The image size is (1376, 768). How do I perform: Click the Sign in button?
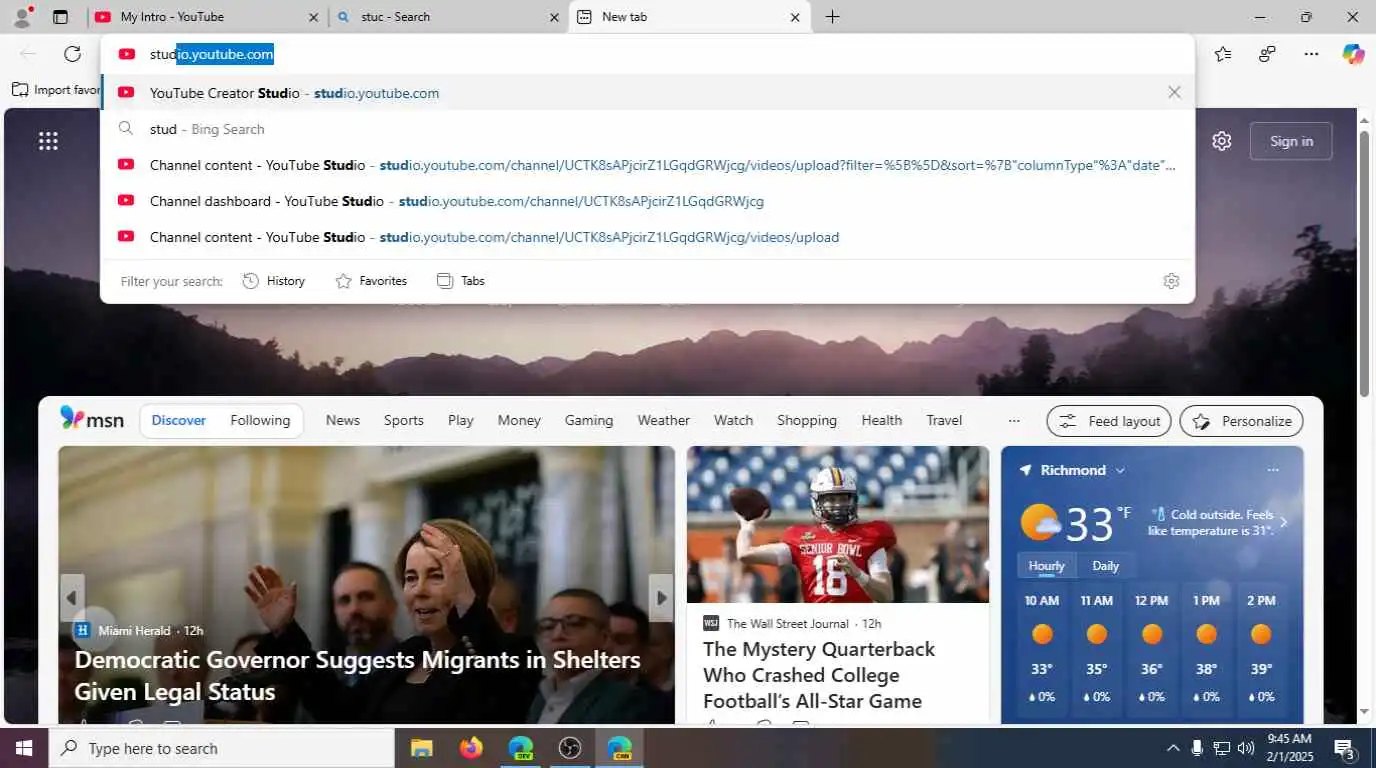point(1291,141)
